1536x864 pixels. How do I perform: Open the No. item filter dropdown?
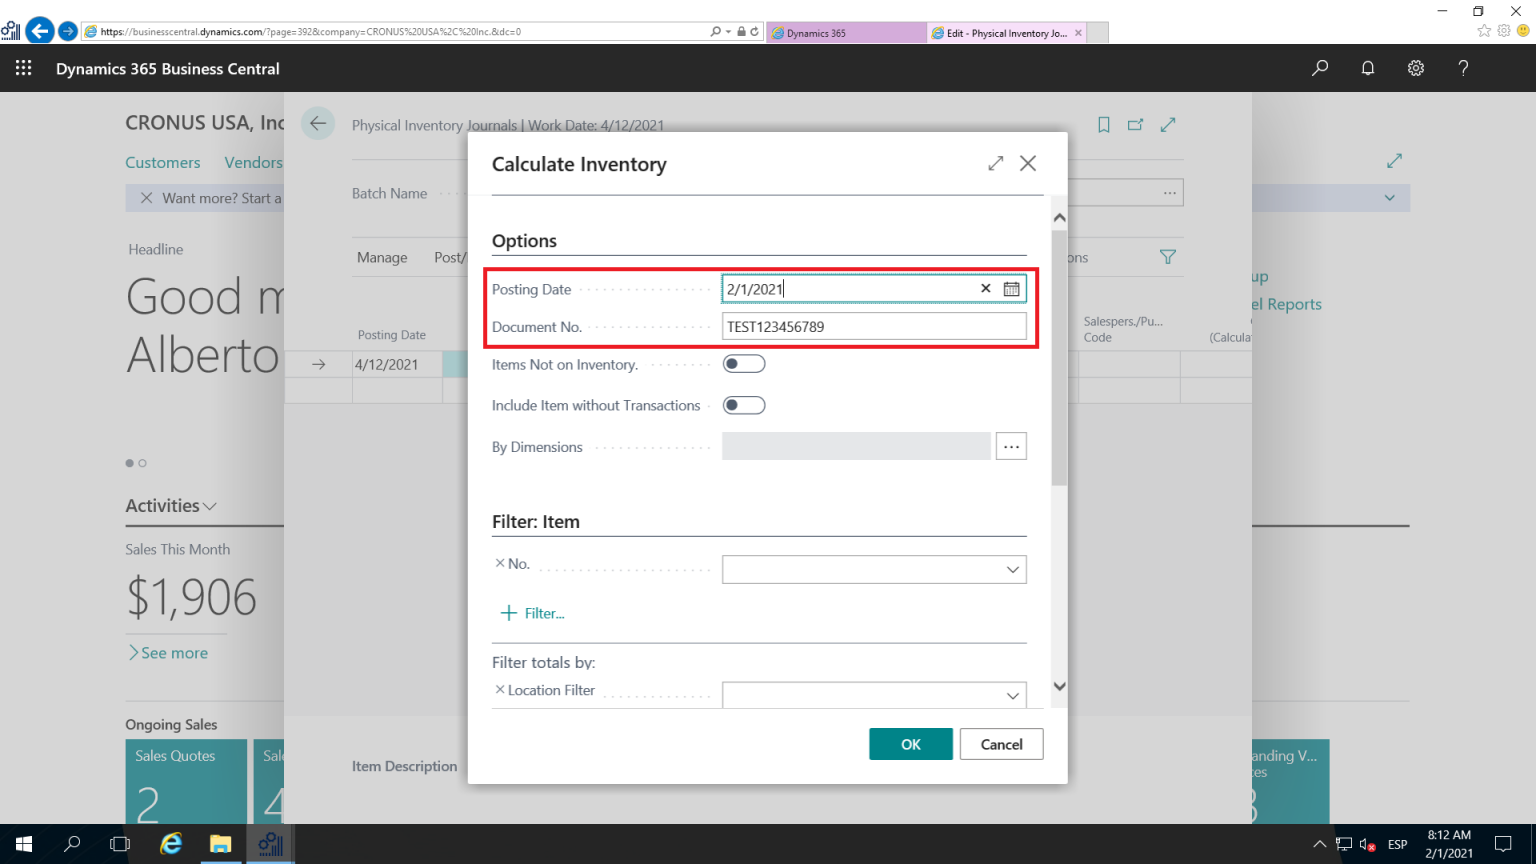pos(1011,569)
